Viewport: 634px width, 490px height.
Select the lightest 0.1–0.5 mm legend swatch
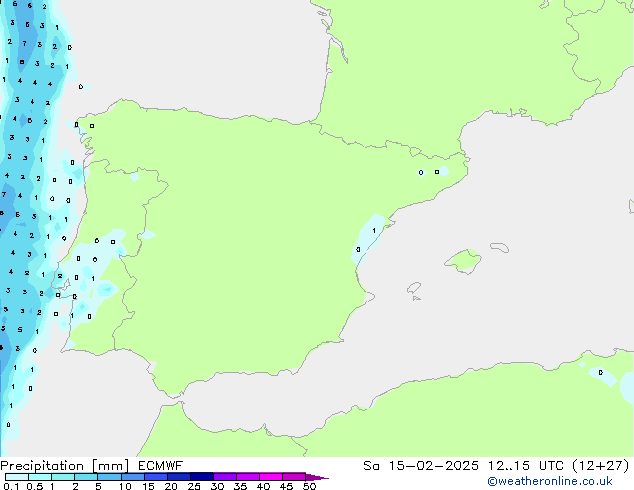(17, 477)
